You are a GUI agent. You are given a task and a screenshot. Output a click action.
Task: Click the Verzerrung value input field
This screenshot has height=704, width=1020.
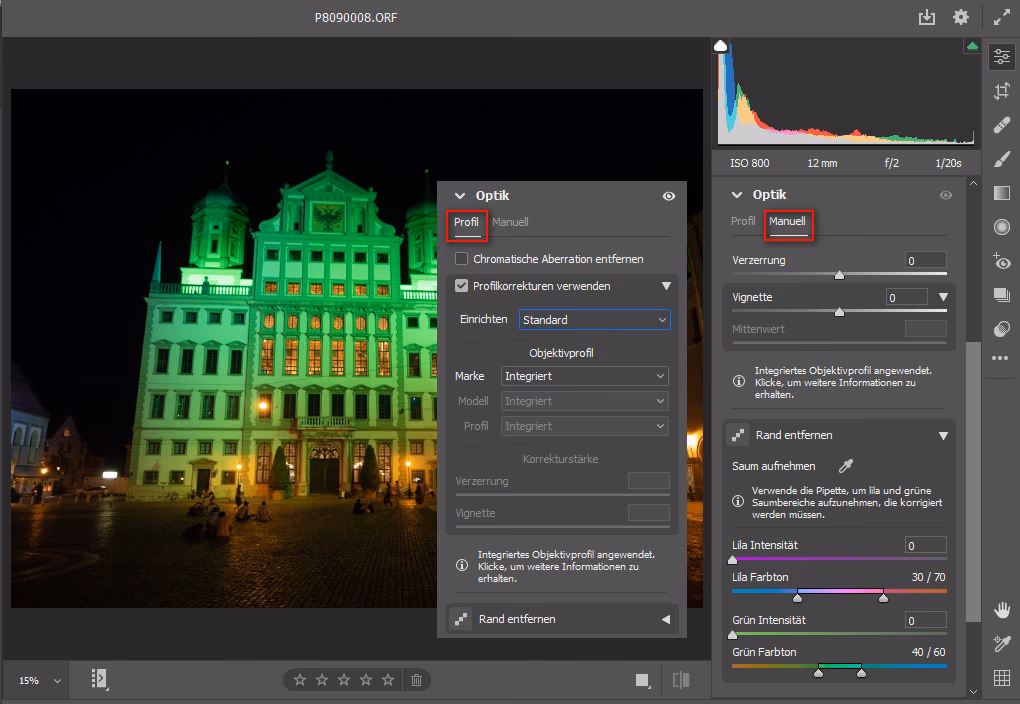pyautogui.click(x=925, y=260)
